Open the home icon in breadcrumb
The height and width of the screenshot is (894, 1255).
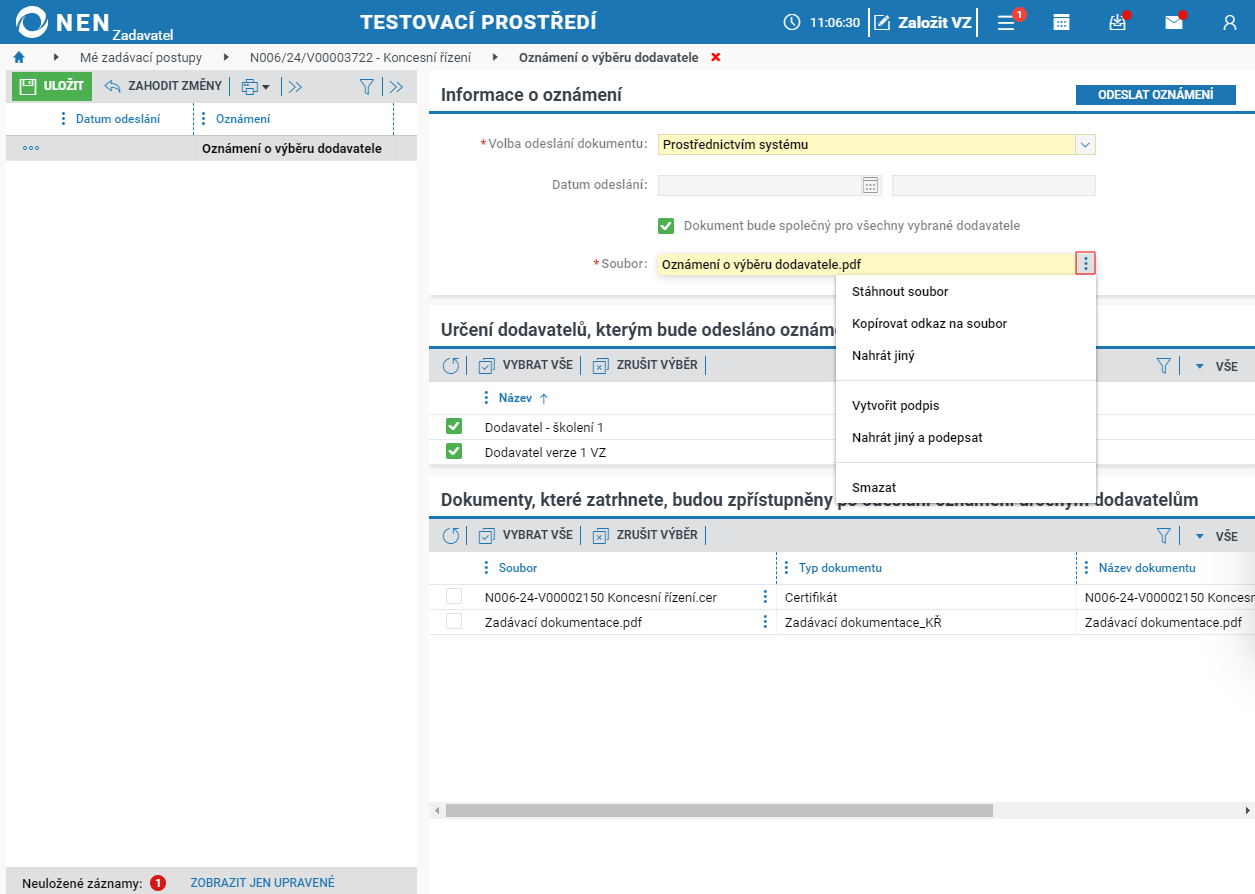(x=18, y=58)
